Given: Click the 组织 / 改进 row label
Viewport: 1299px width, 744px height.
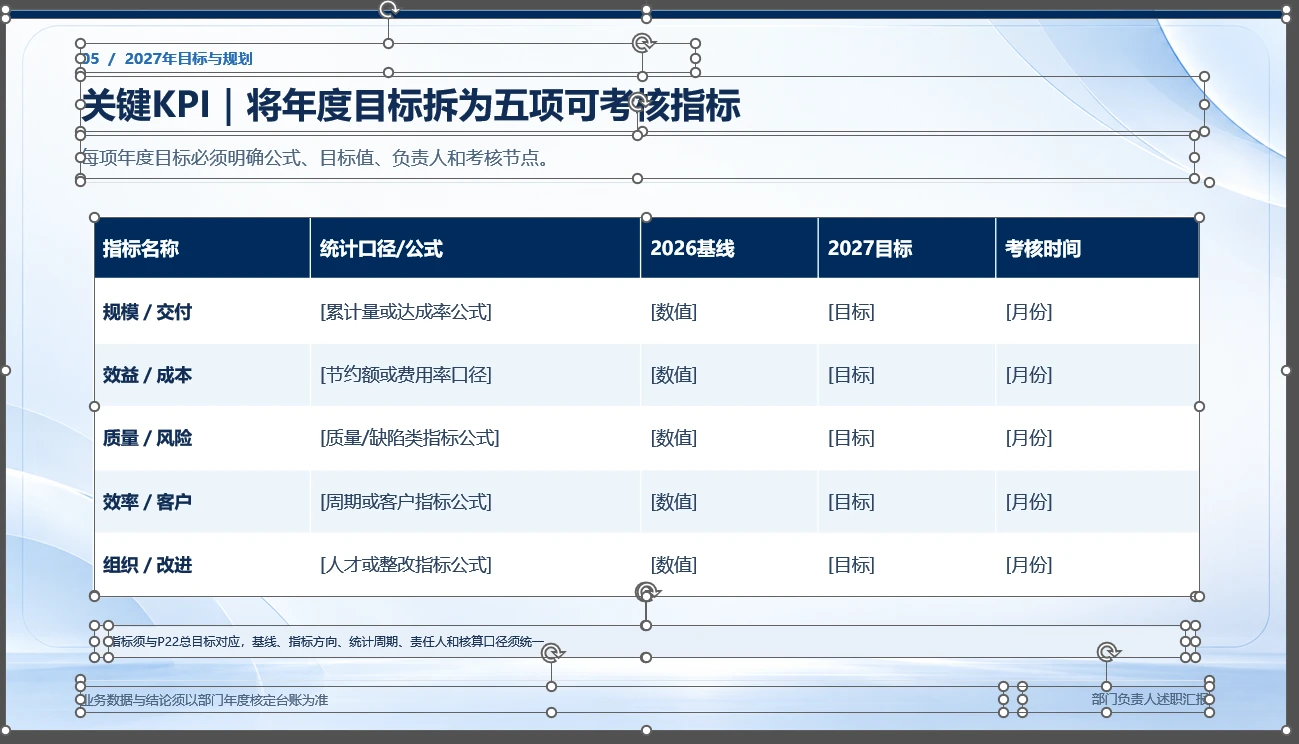Looking at the screenshot, I should tap(147, 565).
